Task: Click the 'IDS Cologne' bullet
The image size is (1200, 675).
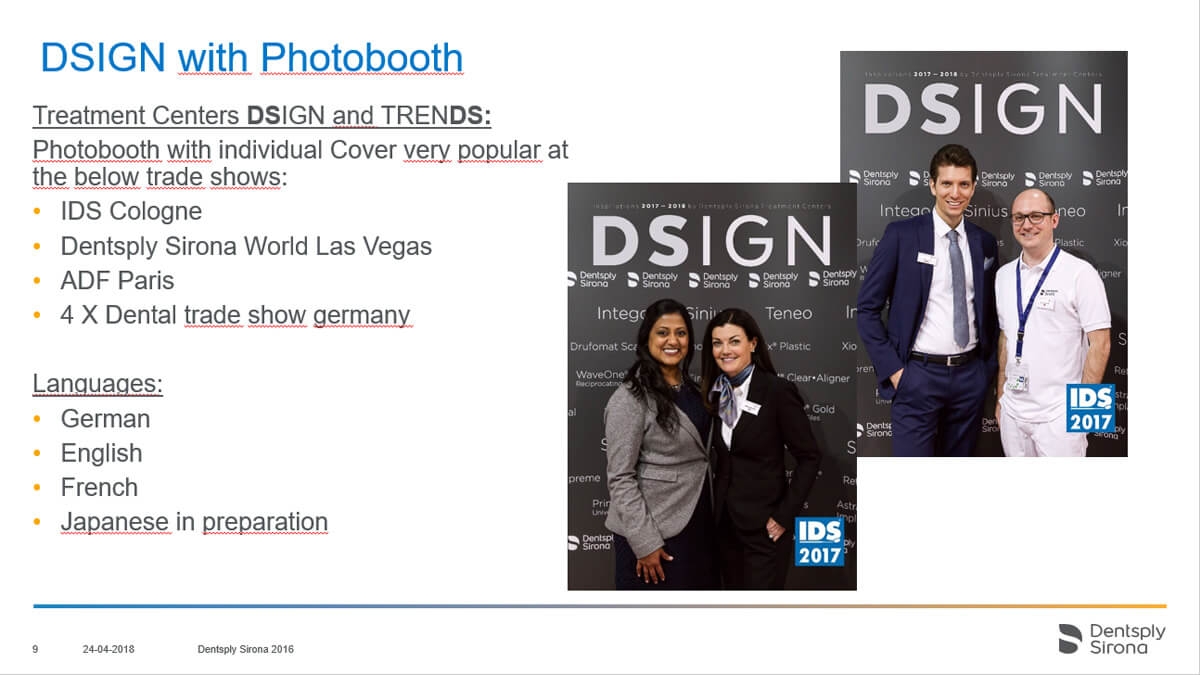Action: [x=131, y=211]
